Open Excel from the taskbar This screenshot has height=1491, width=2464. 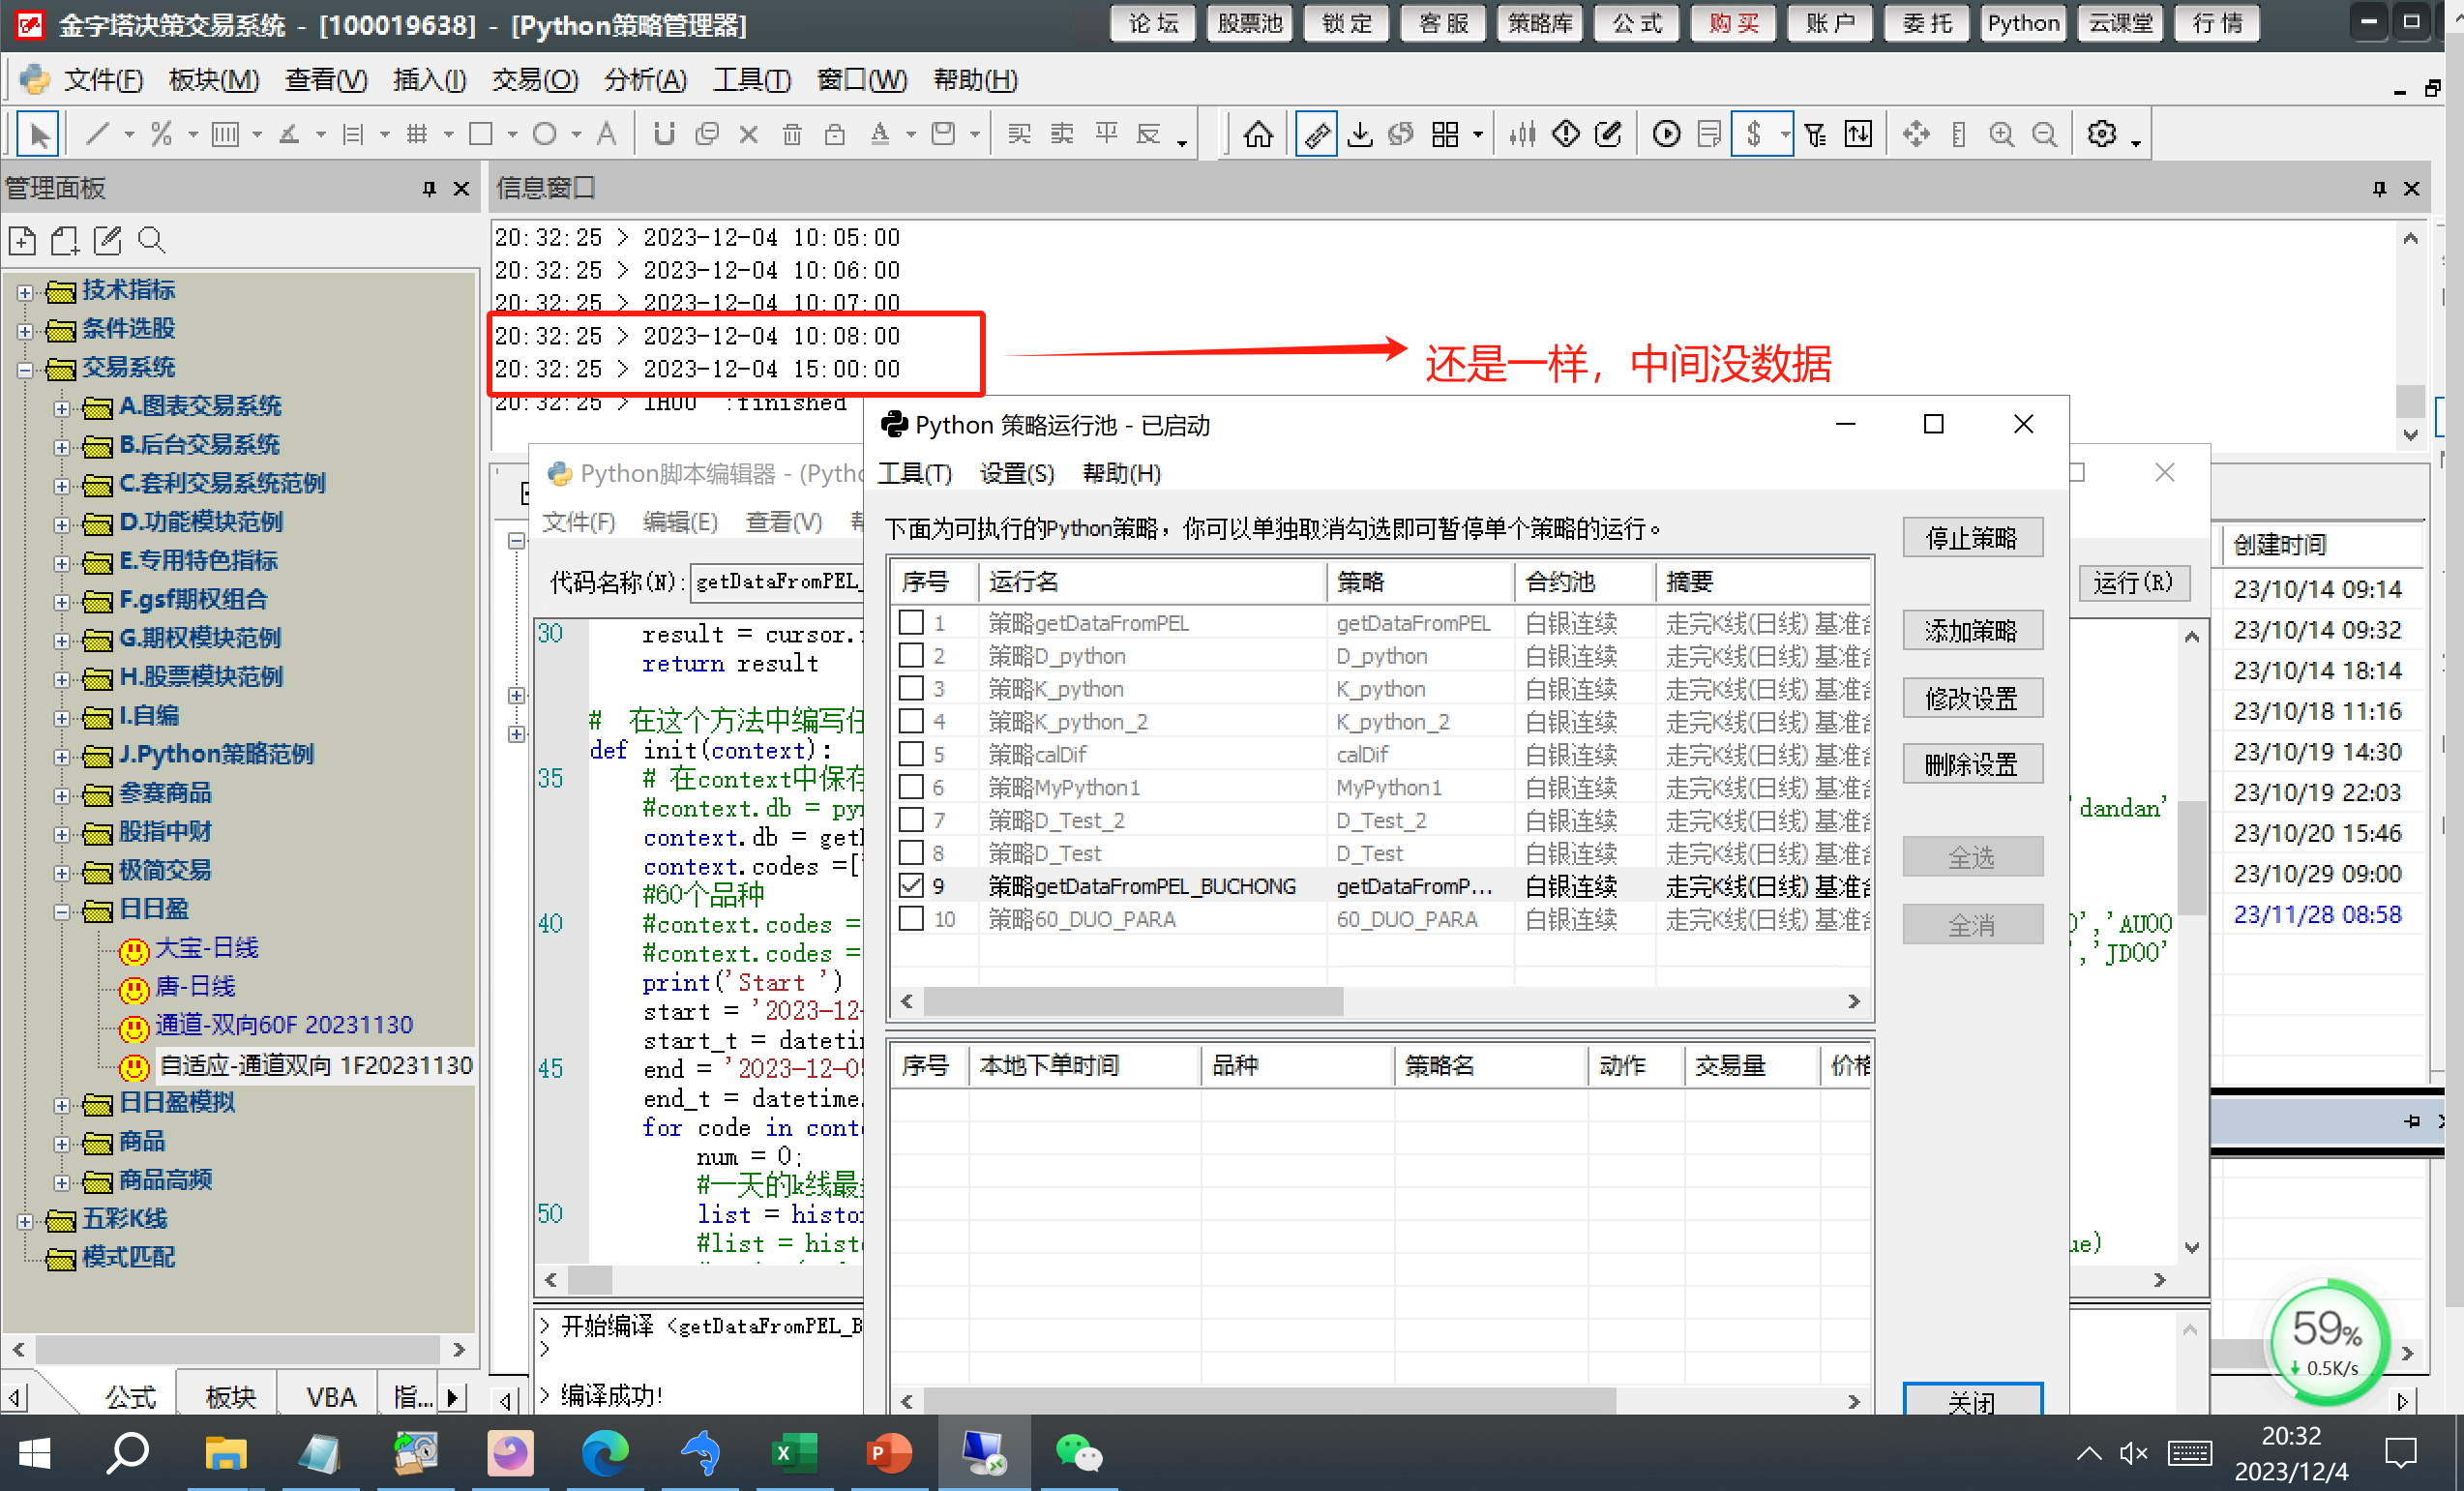[x=794, y=1452]
